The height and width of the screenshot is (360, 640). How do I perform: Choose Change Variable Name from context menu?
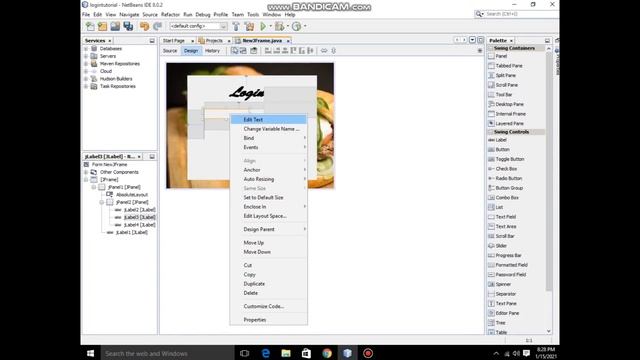(268, 129)
